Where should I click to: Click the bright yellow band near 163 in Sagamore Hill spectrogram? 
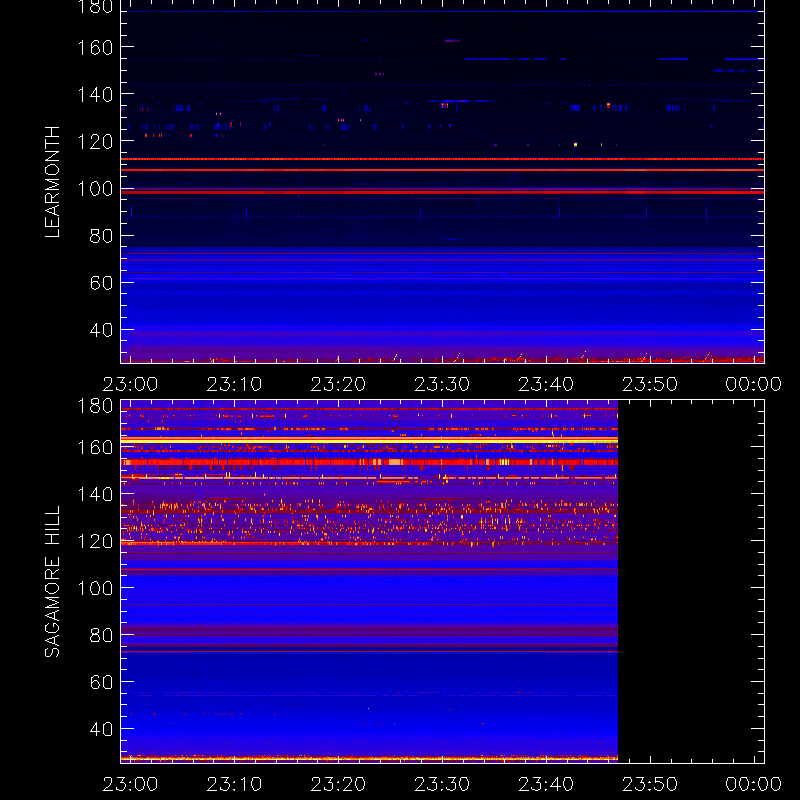pos(369,439)
